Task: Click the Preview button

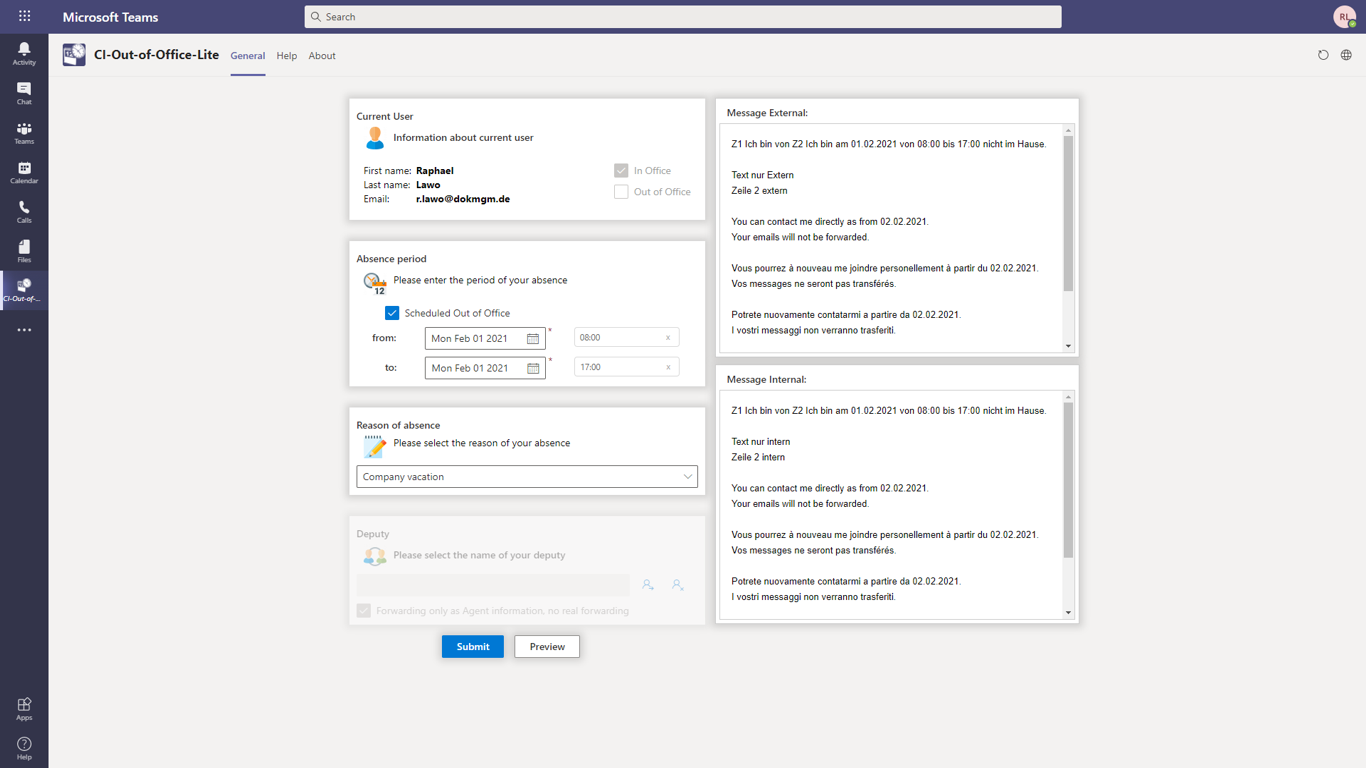Action: coord(547,647)
